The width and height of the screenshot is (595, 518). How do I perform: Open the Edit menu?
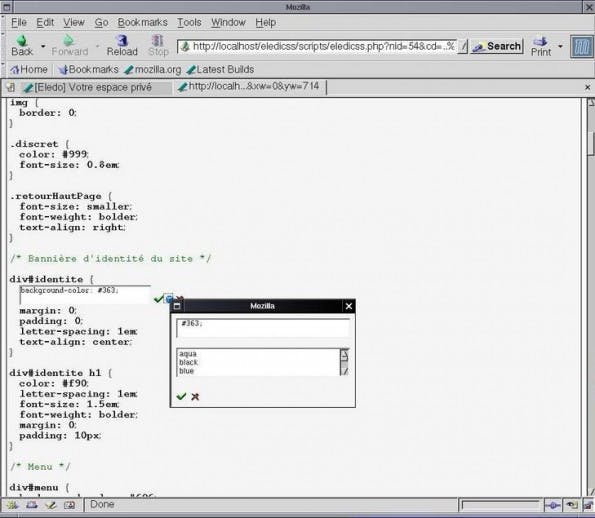pyautogui.click(x=45, y=22)
